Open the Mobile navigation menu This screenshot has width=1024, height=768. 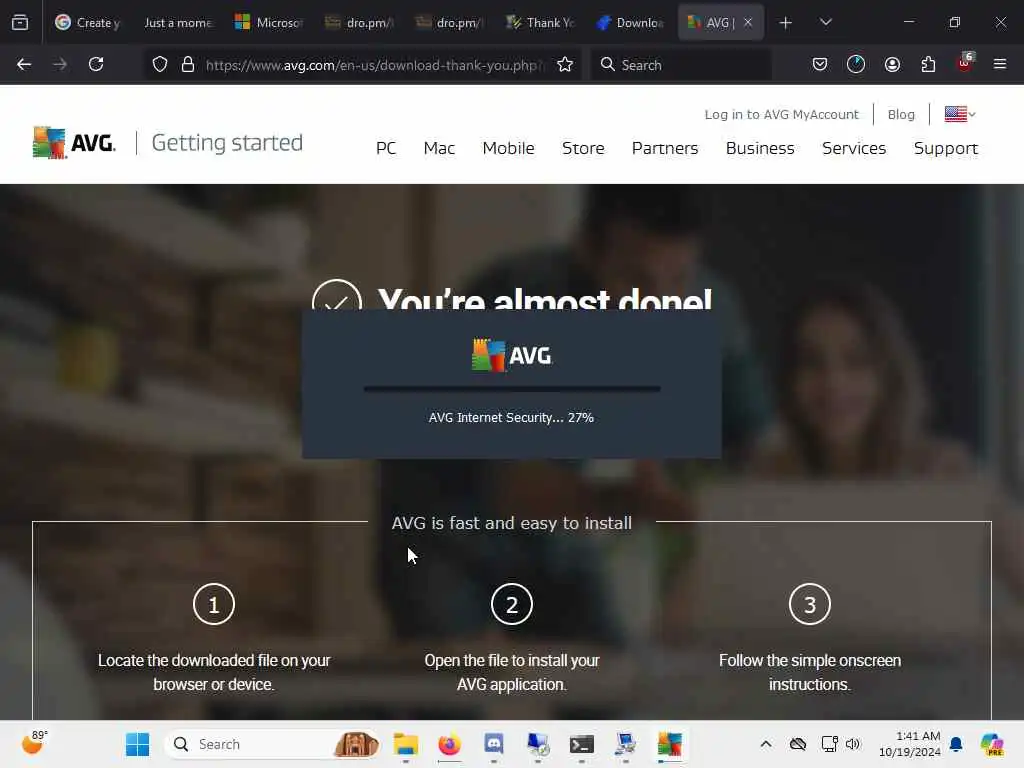508,148
